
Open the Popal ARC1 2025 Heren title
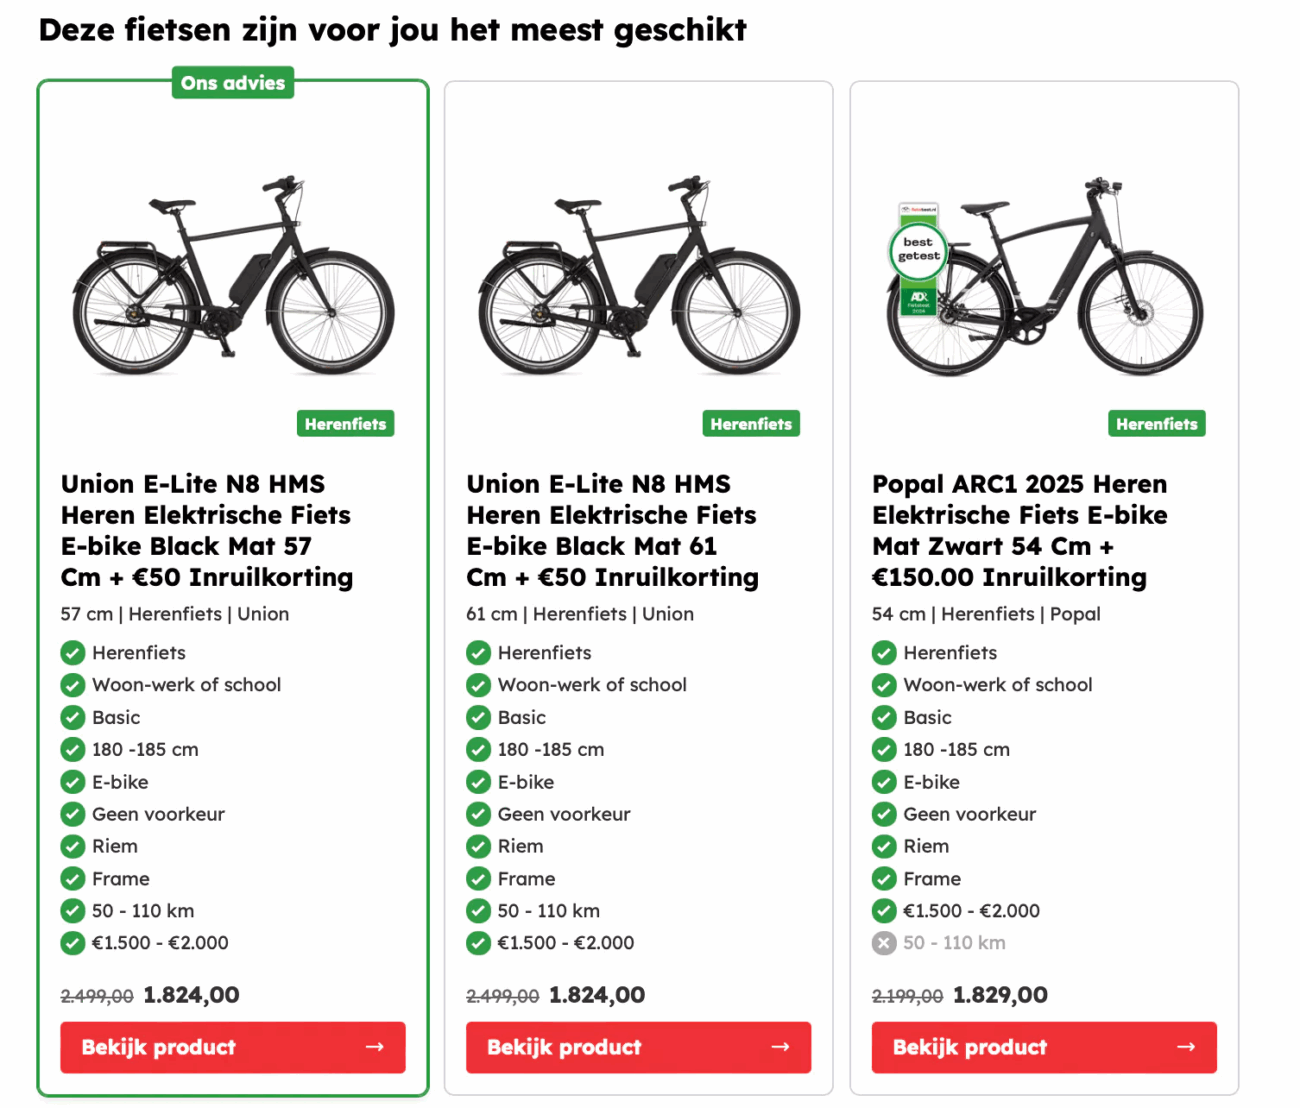click(1020, 530)
